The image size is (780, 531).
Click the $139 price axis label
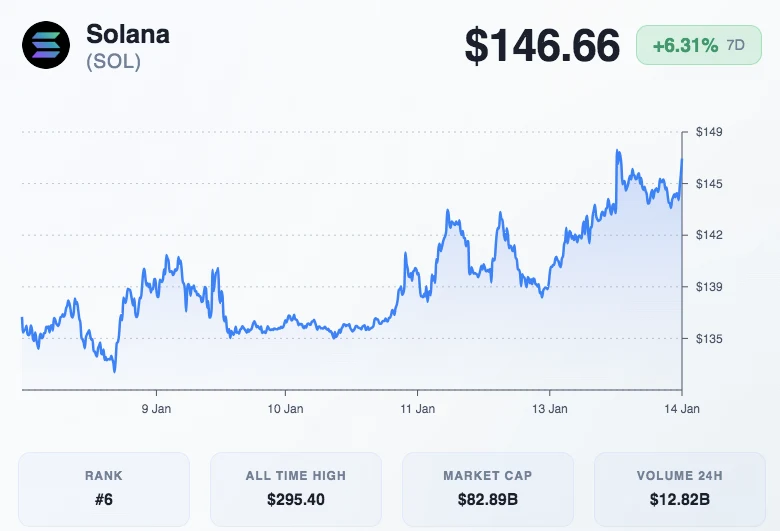tap(709, 287)
